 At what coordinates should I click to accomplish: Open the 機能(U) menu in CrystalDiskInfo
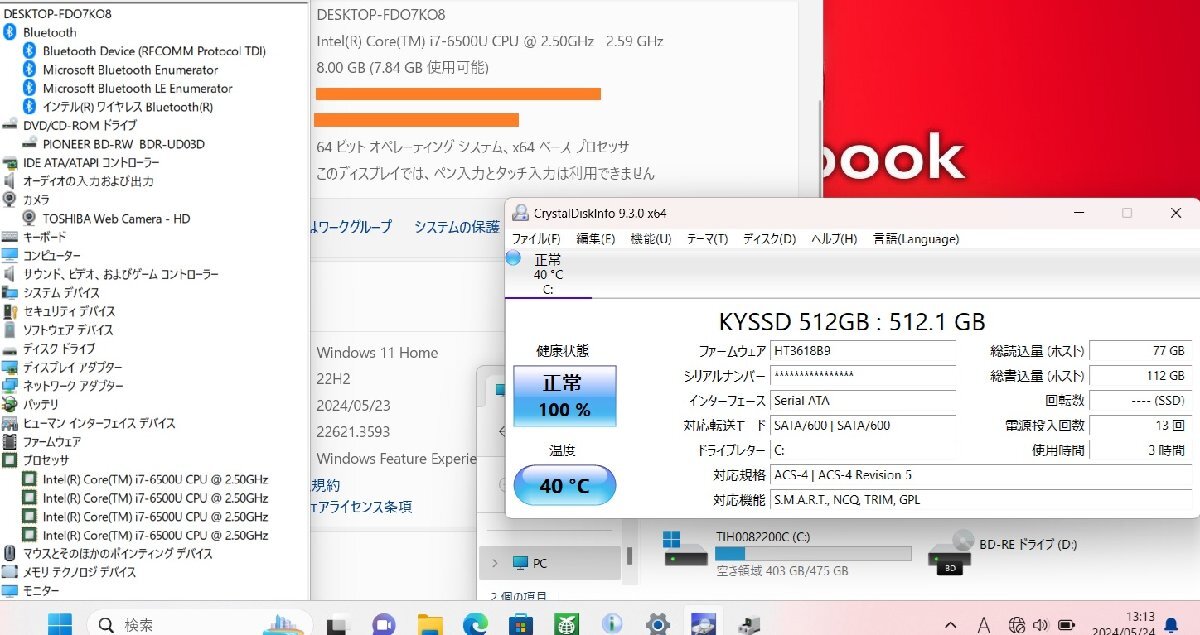[651, 239]
